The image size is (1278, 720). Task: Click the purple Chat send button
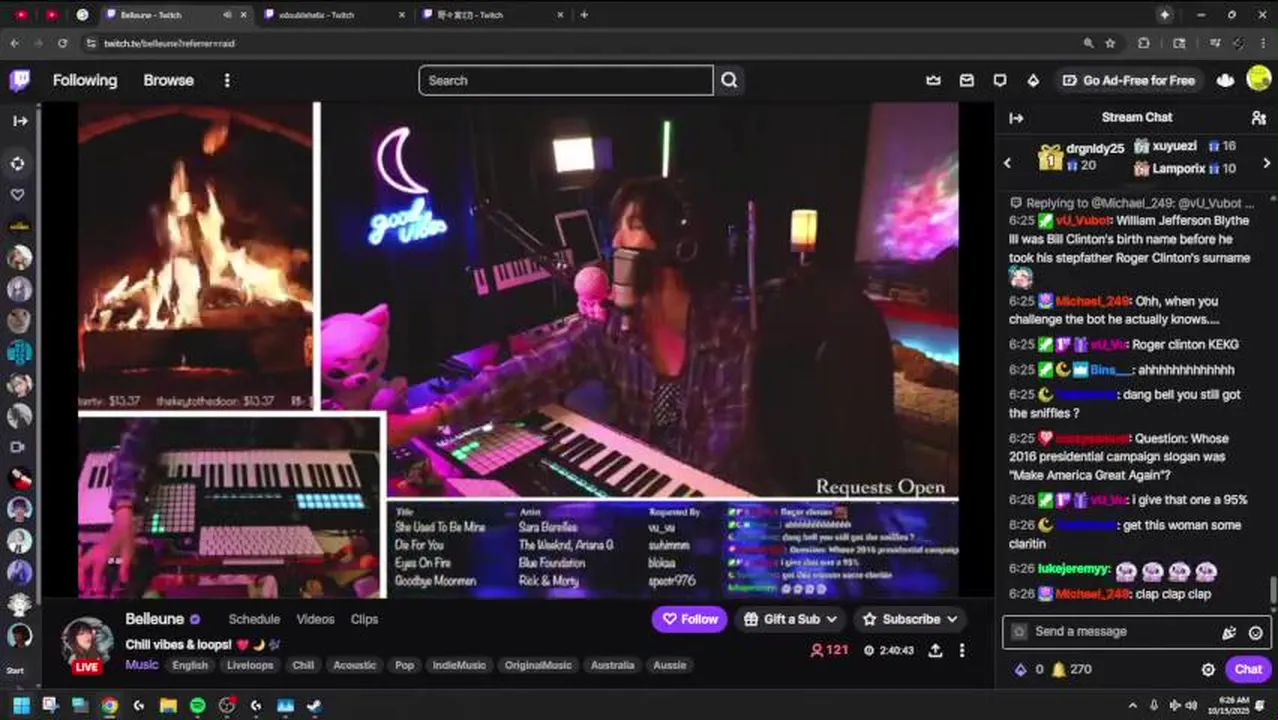coord(1248,670)
